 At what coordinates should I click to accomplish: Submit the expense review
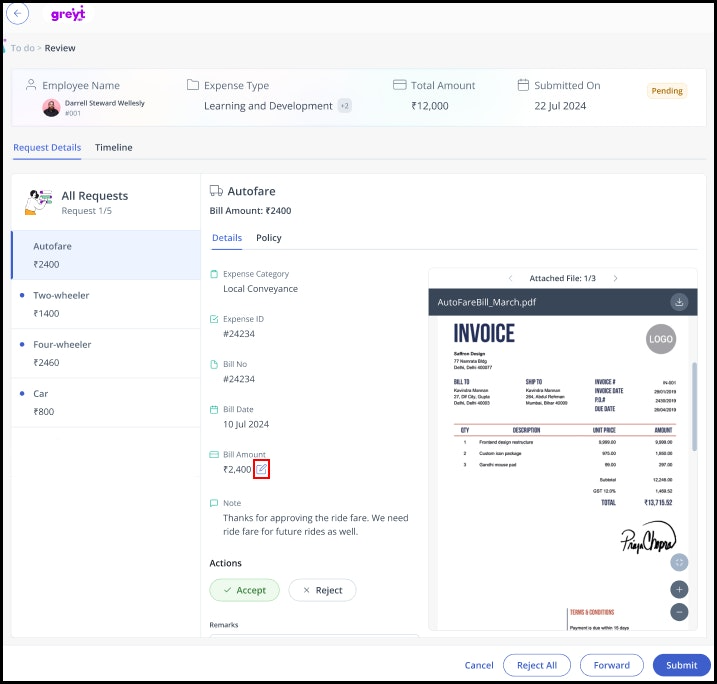click(681, 665)
